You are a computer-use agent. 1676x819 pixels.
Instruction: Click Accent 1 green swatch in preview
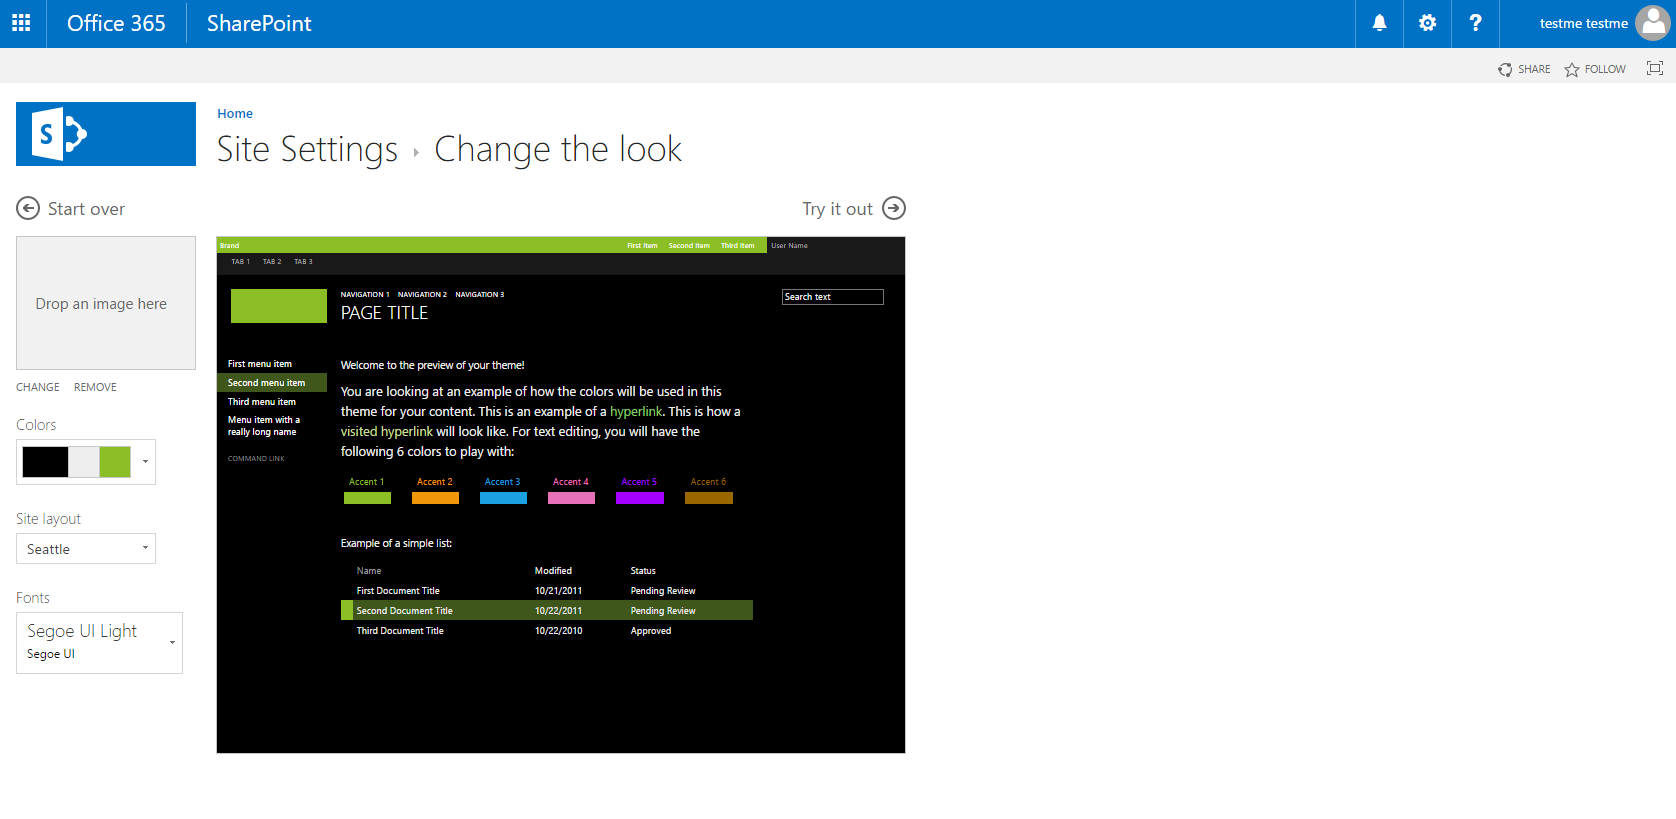(367, 497)
